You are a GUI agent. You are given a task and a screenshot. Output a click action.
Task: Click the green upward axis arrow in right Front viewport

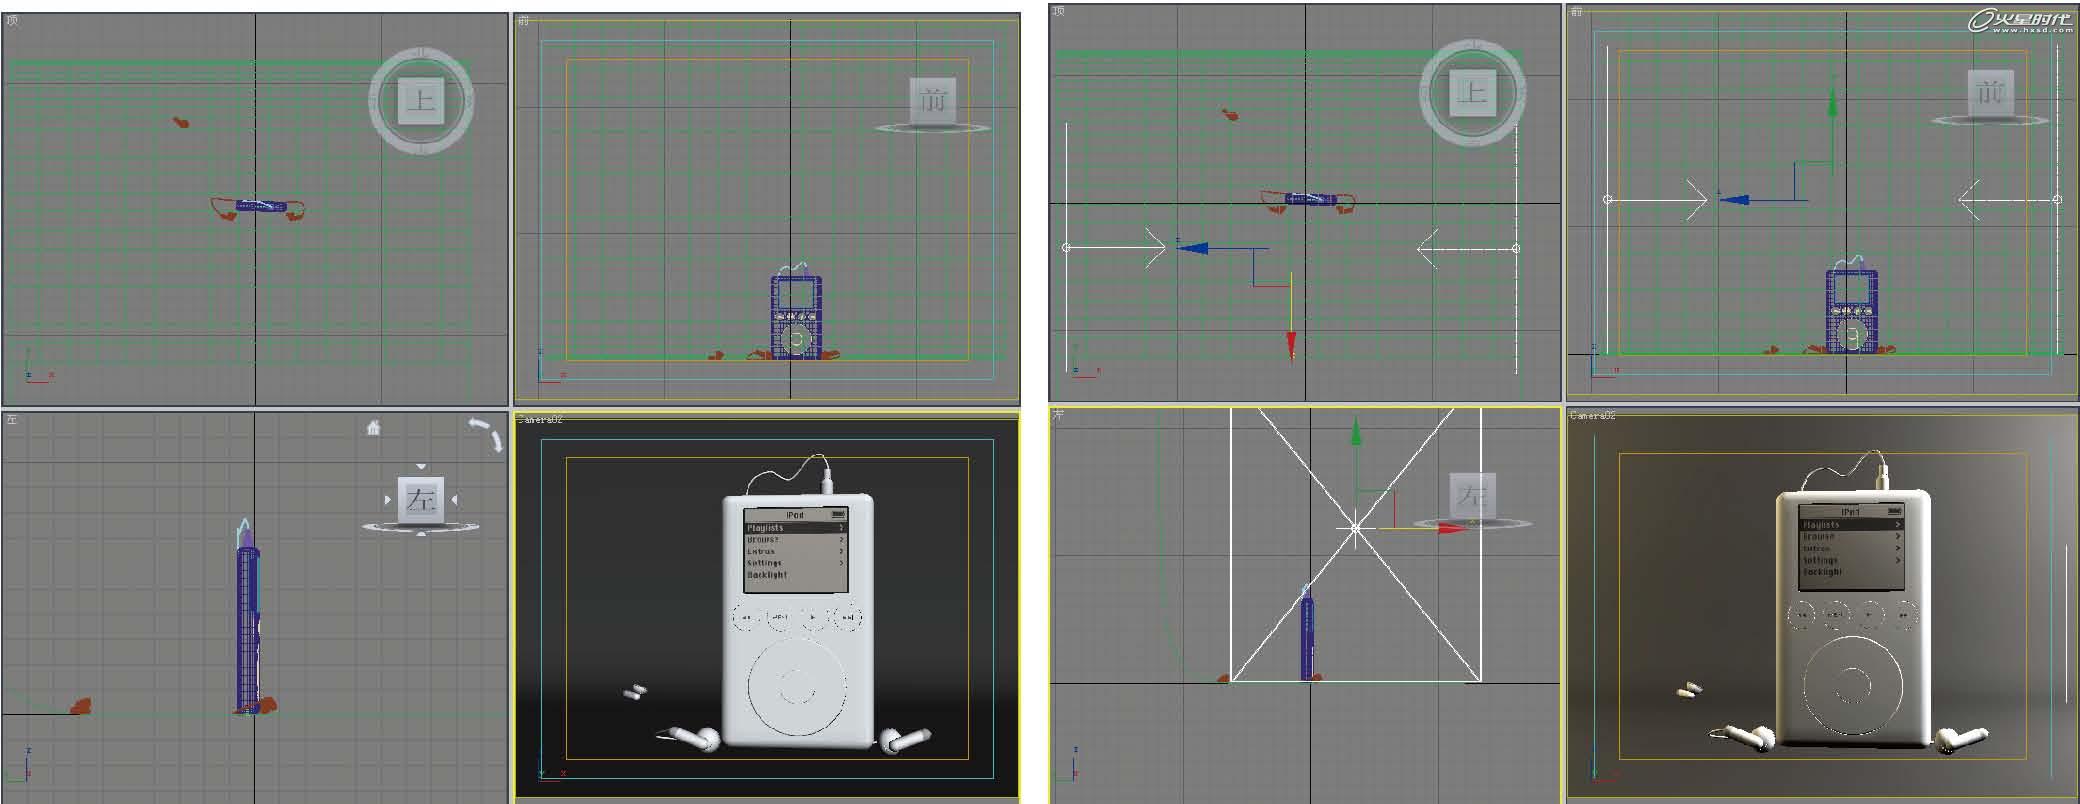point(1832,103)
